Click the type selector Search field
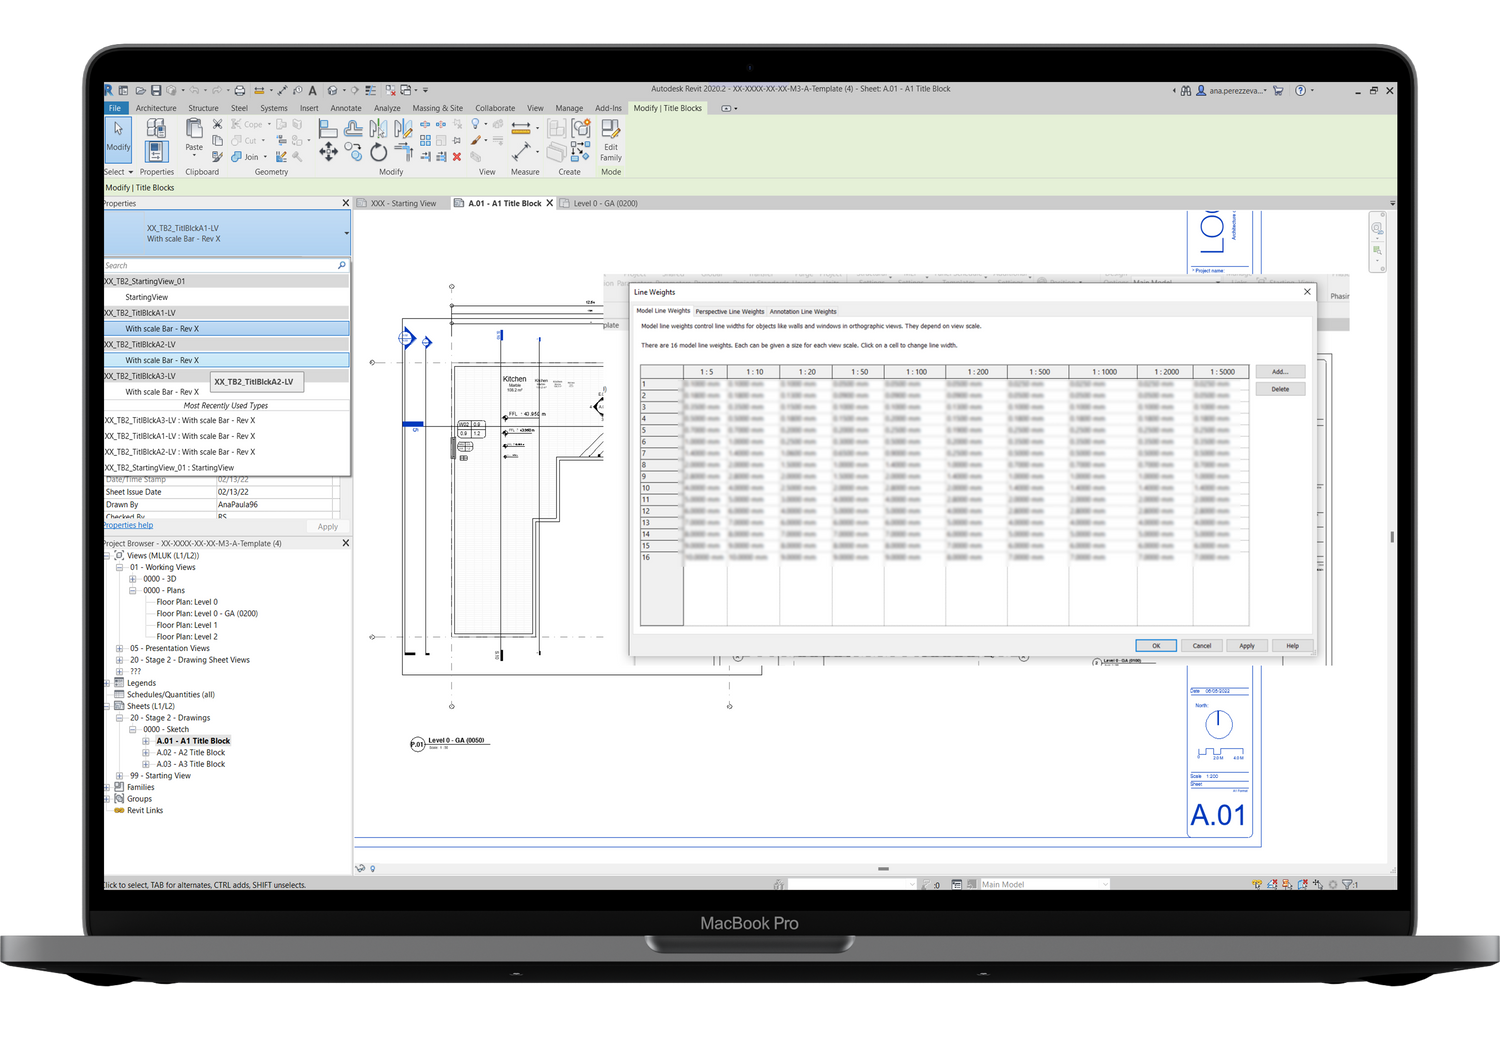The width and height of the screenshot is (1500, 1052). (220, 266)
